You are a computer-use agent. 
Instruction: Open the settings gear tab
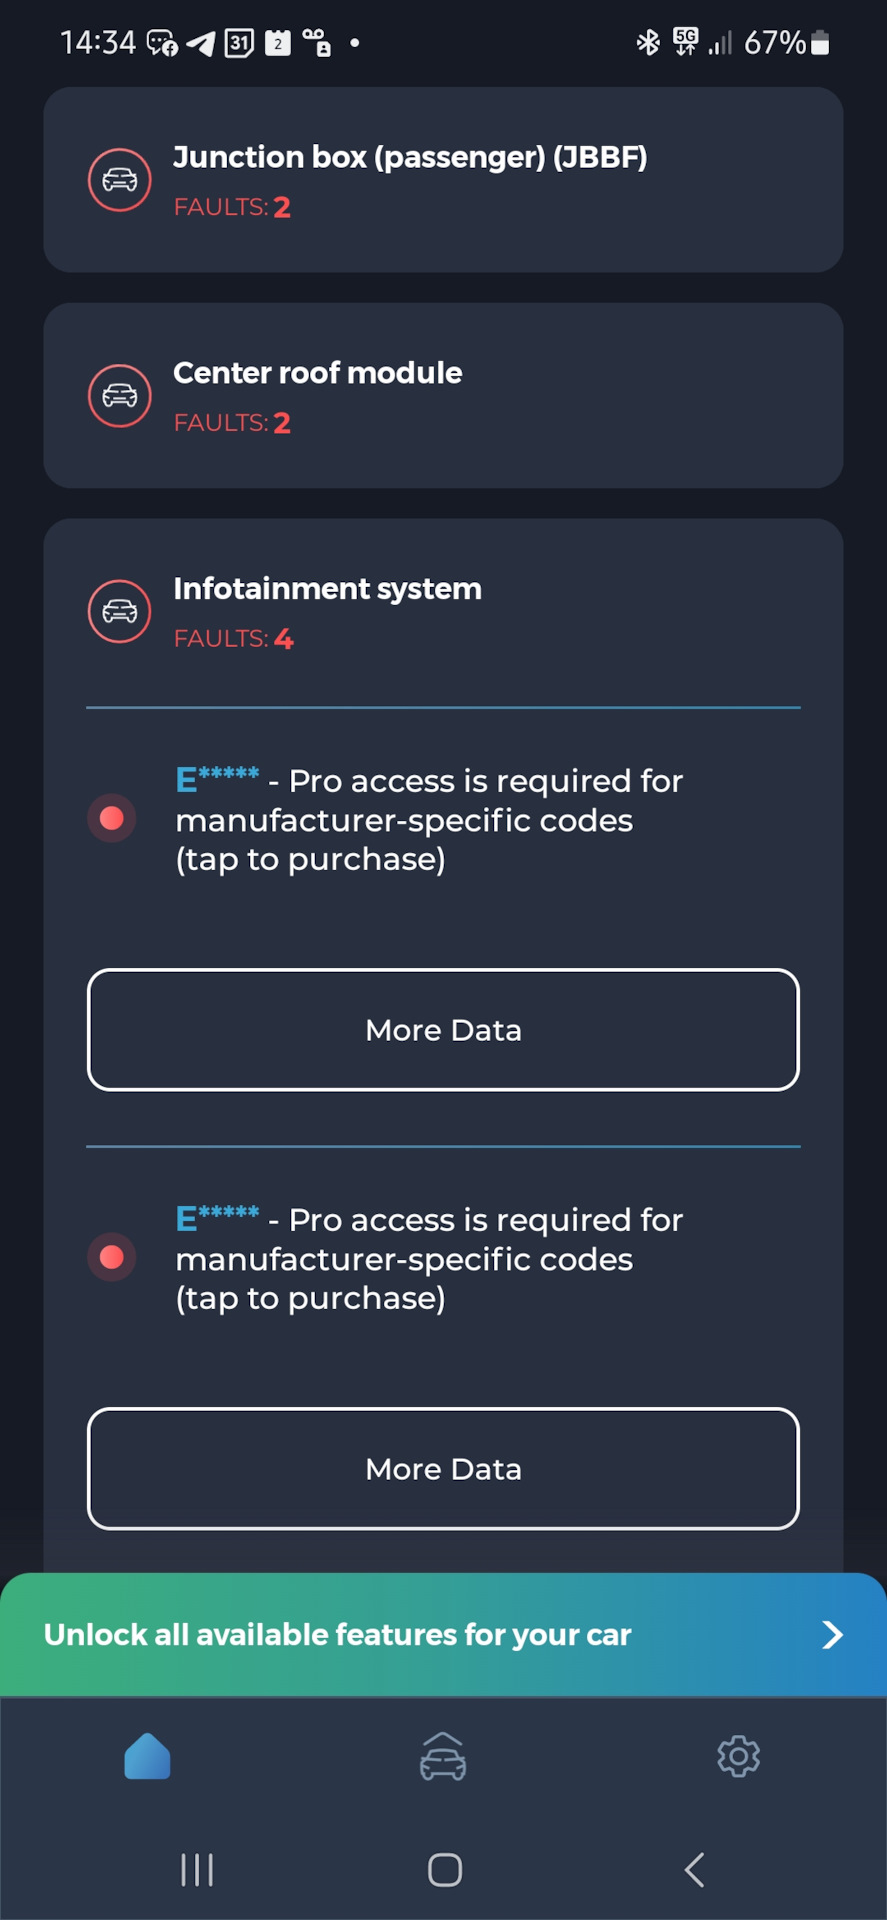[x=739, y=1757]
